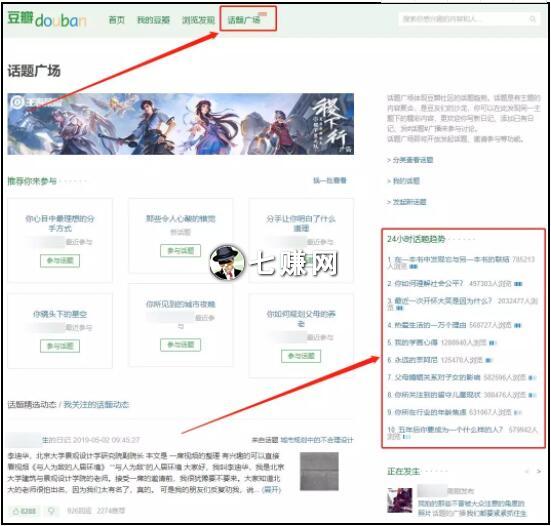Open trending topic 父母婚姻关系对子女的影响
This screenshot has height=526, width=551.
click(x=437, y=377)
